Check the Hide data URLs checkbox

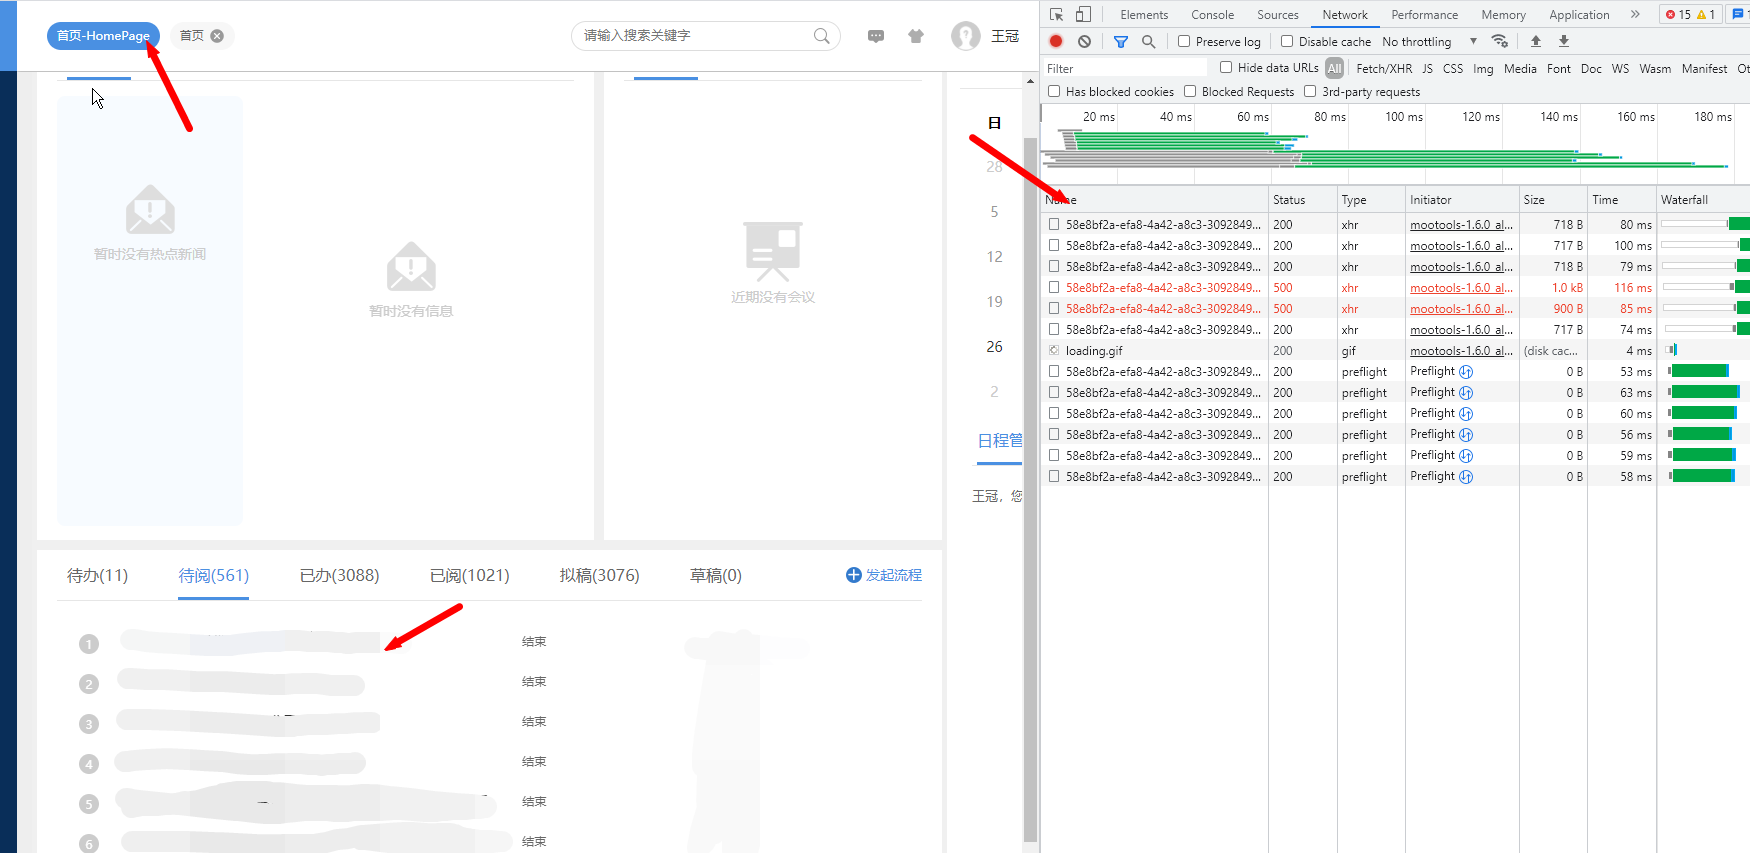pos(1226,67)
